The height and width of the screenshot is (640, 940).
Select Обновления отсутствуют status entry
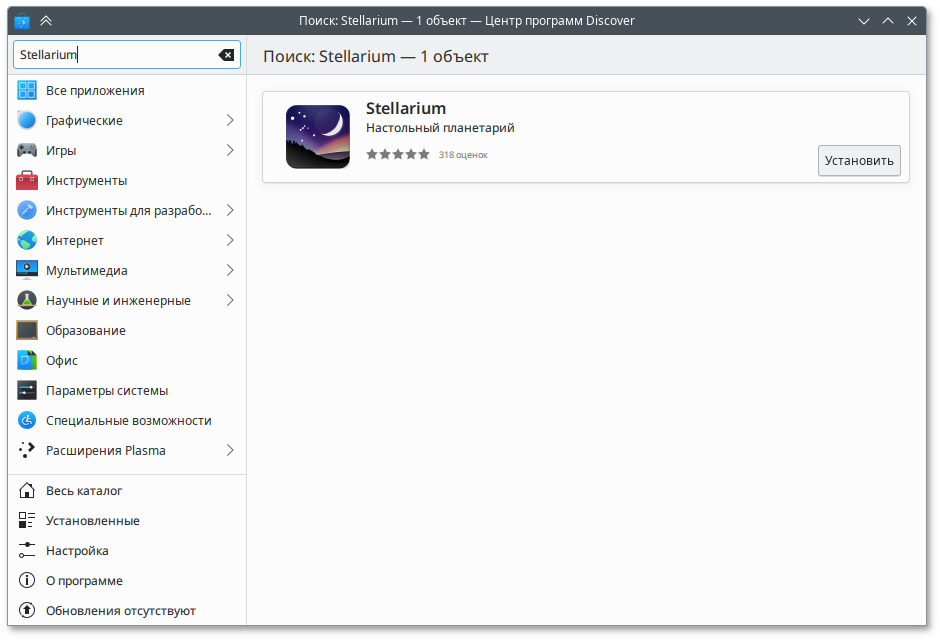tap(120, 611)
